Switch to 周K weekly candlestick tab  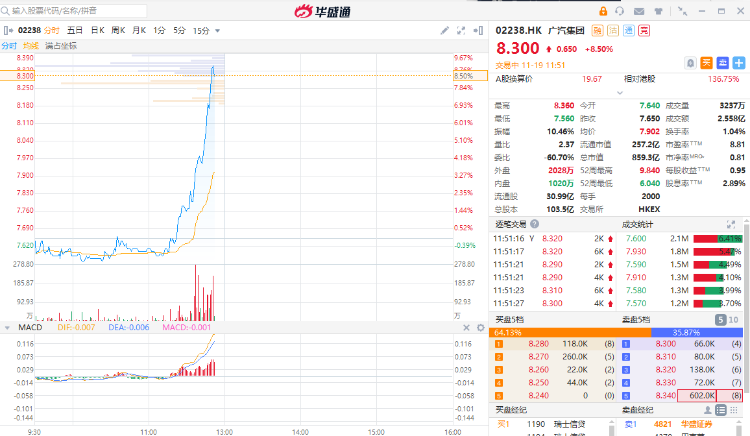[118, 31]
